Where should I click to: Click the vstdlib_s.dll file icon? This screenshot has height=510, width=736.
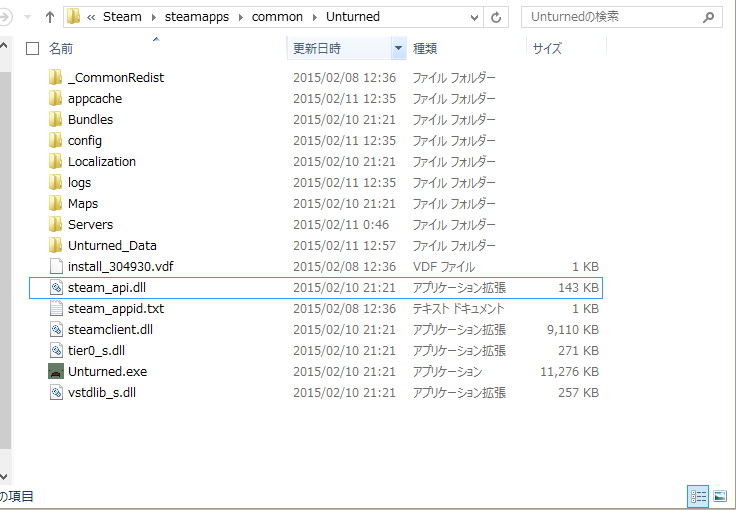tap(56, 392)
